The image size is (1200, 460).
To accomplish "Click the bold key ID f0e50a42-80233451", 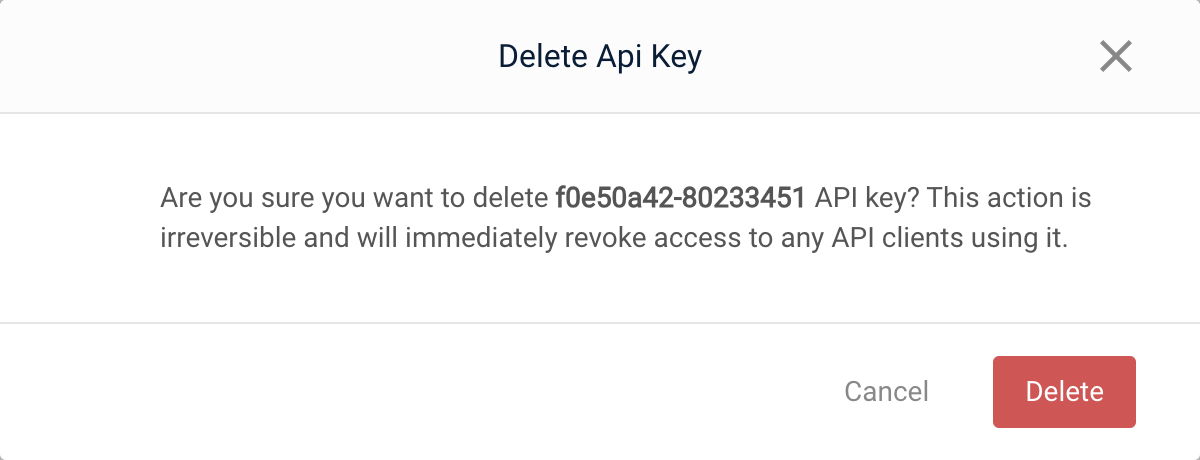I will click(x=680, y=198).
